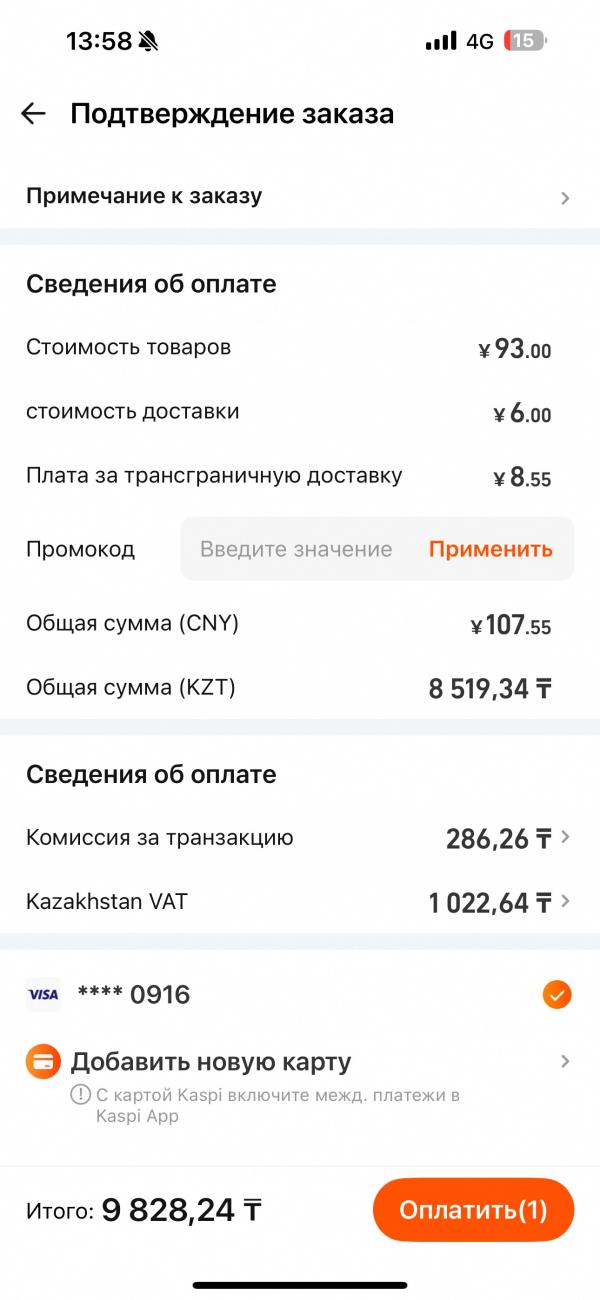Tap the battery indicator icon

pos(524,41)
